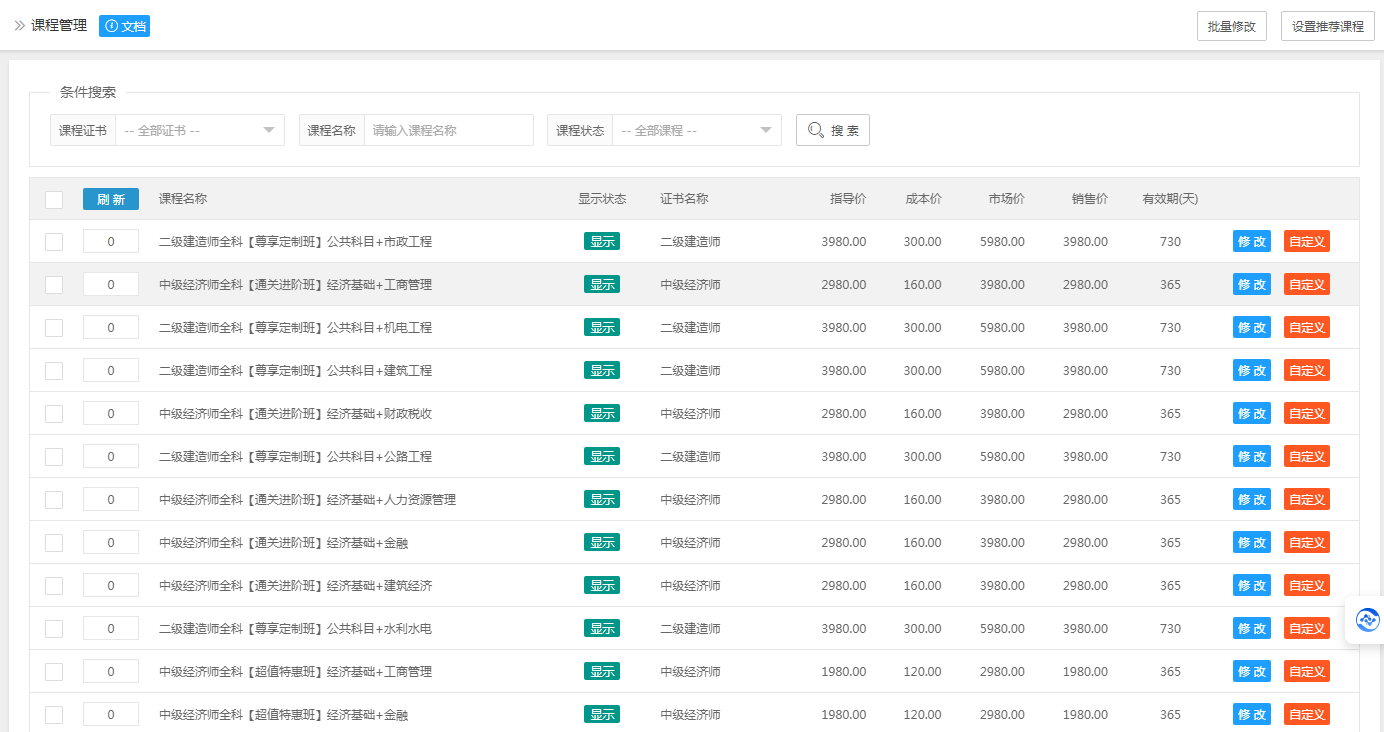The width and height of the screenshot is (1384, 732).
Task: Click 730 validity days in 公共科目+建筑工程 row
Action: (1170, 371)
